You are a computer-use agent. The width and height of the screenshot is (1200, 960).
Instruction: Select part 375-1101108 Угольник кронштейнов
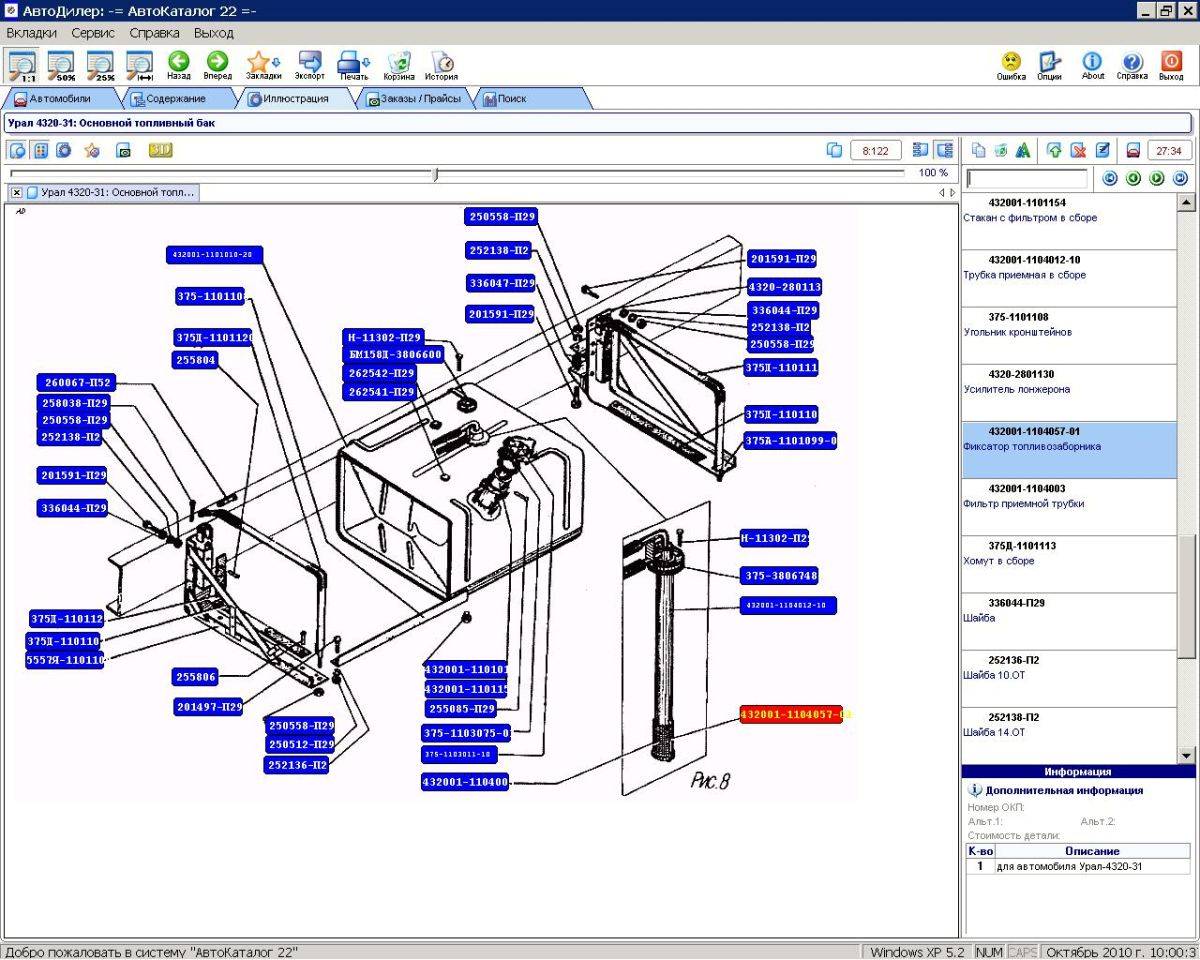point(1070,336)
